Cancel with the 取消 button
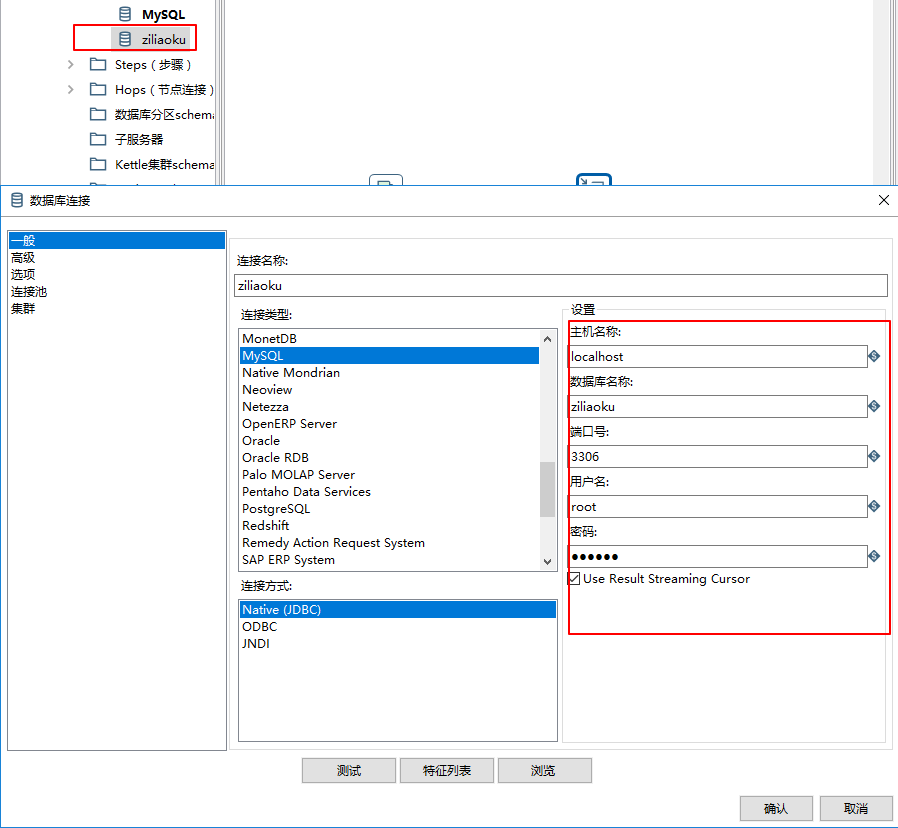Screen dimensions: 898x828 pos(856,808)
